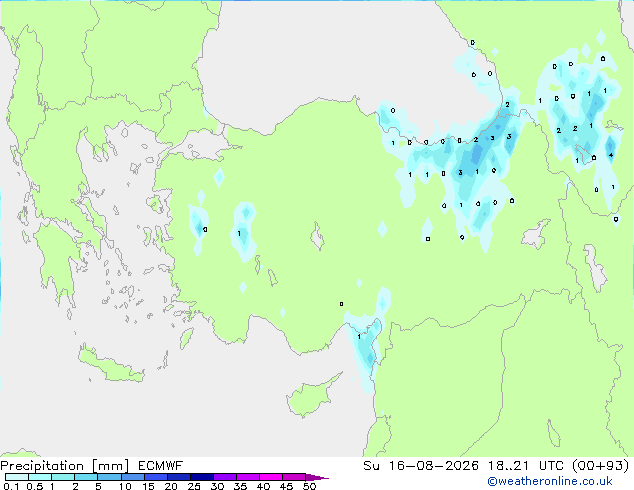Click the 'Precipitation [mm]' title text
The height and width of the screenshot is (490, 634).
65,466
